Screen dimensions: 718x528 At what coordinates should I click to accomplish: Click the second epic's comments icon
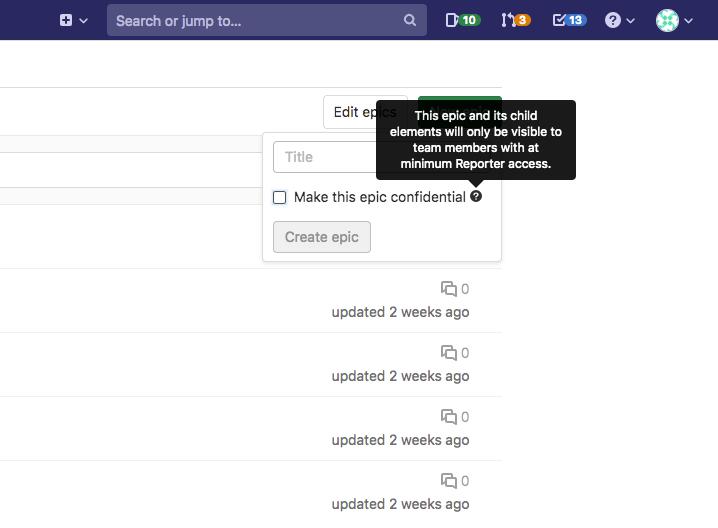tap(449, 353)
